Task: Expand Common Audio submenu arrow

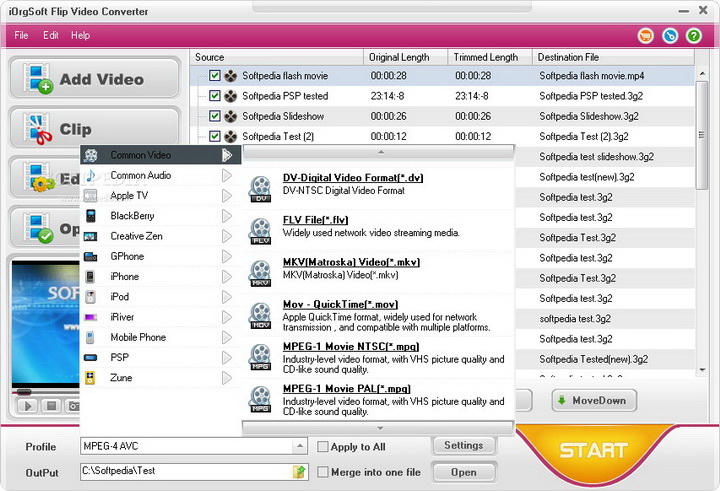Action: [x=226, y=175]
